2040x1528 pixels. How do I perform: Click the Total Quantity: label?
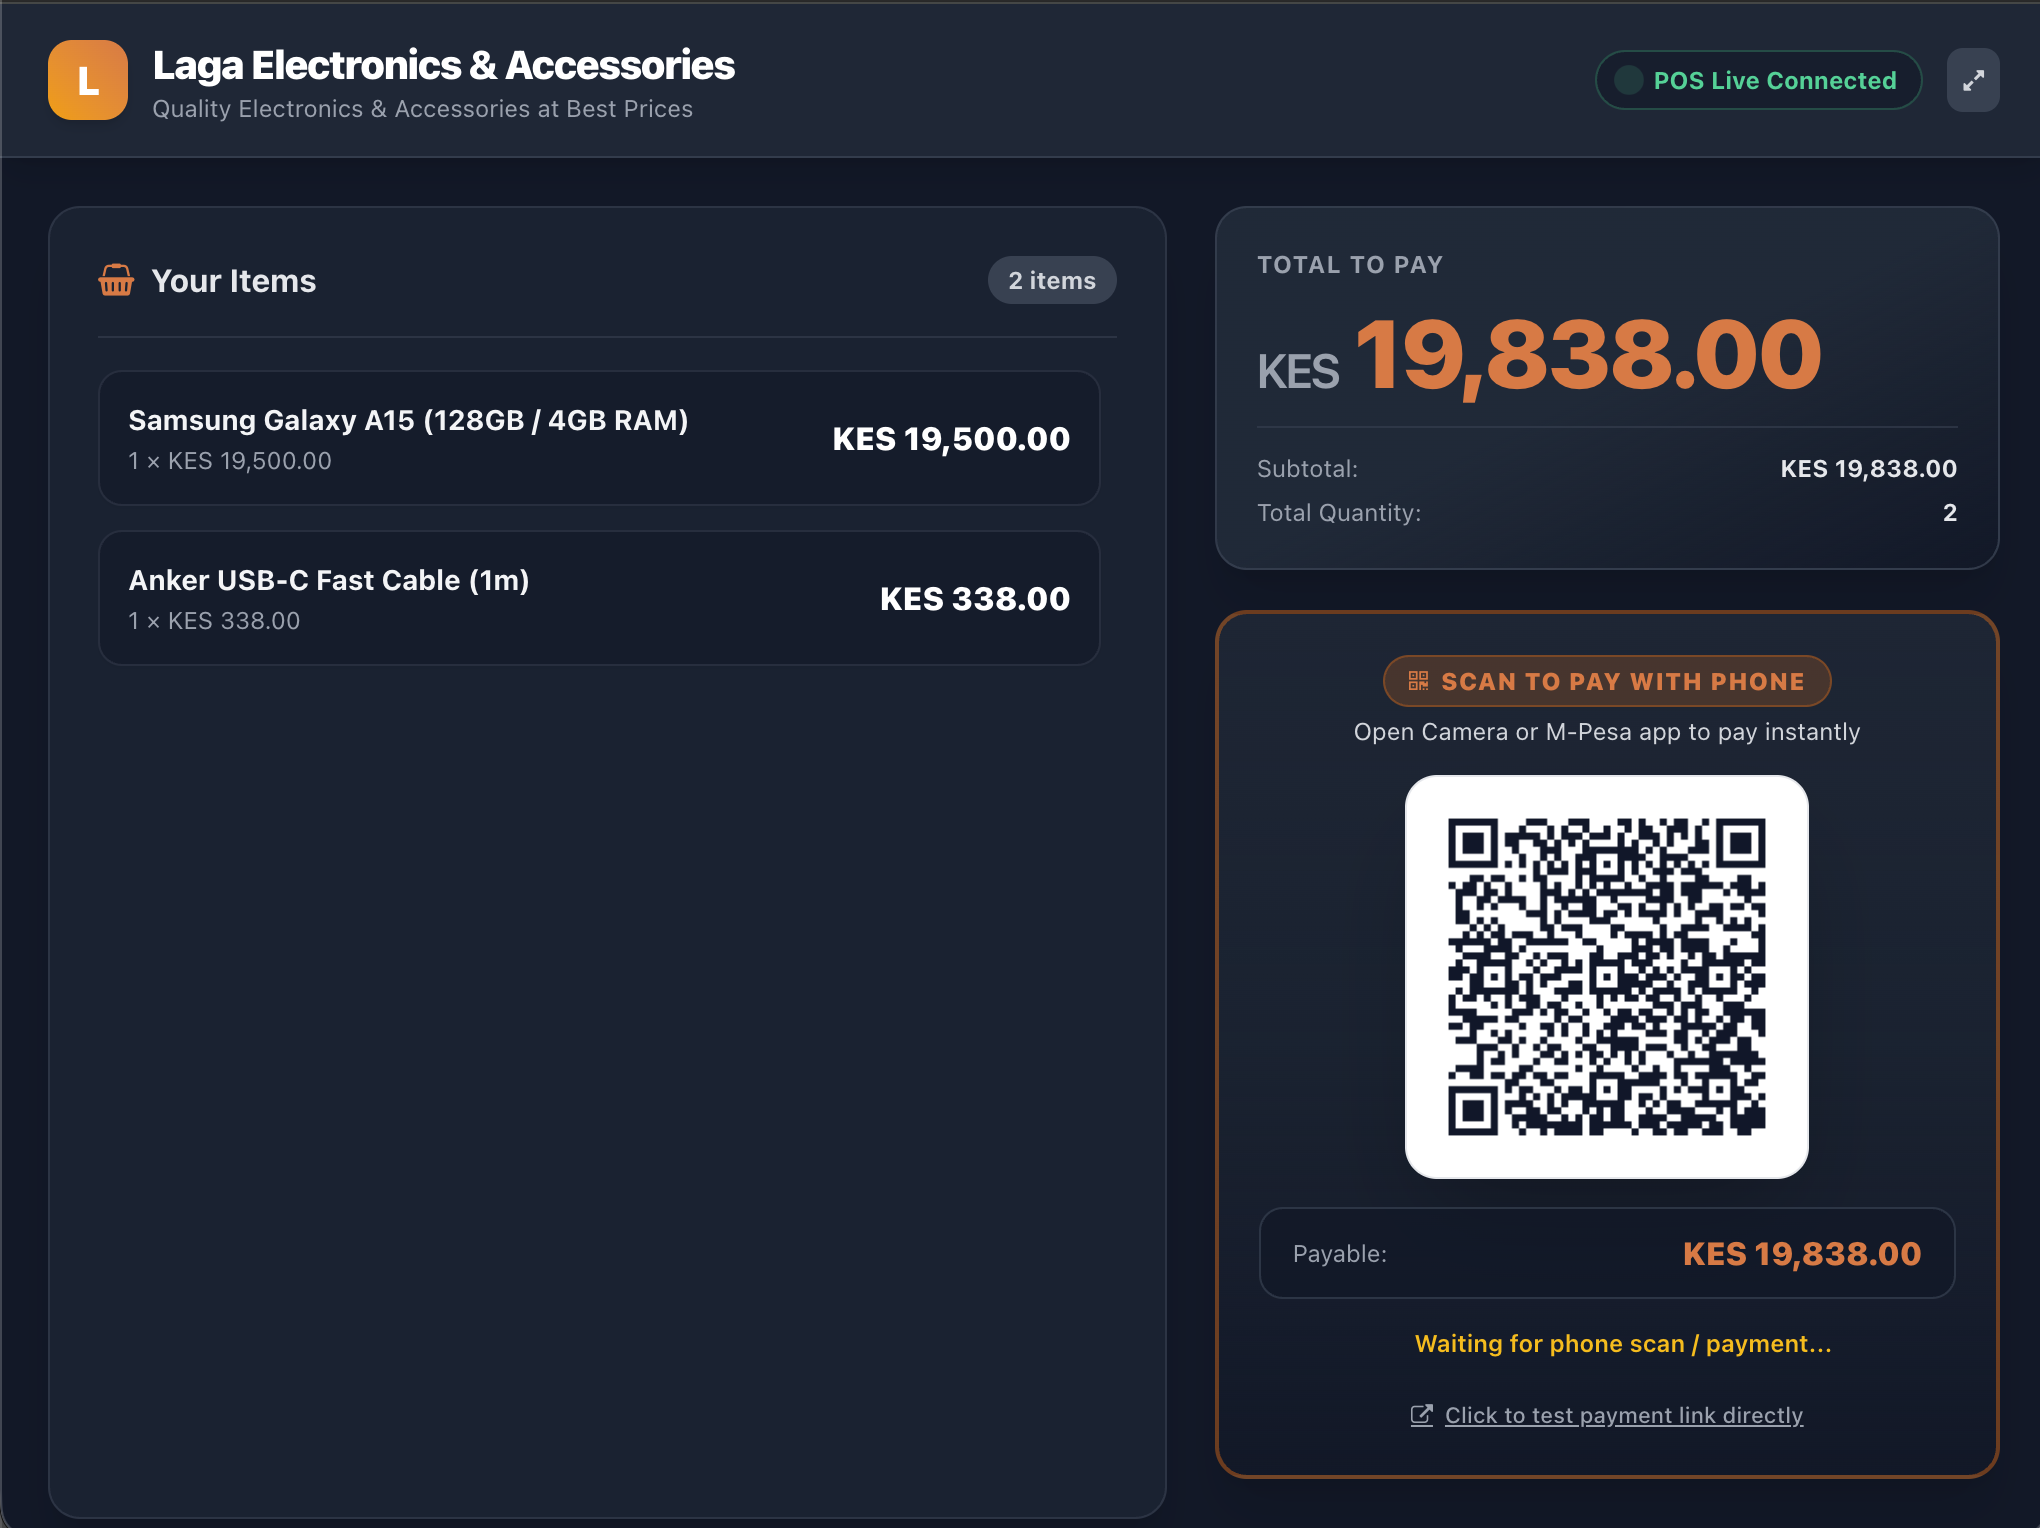[x=1339, y=512]
